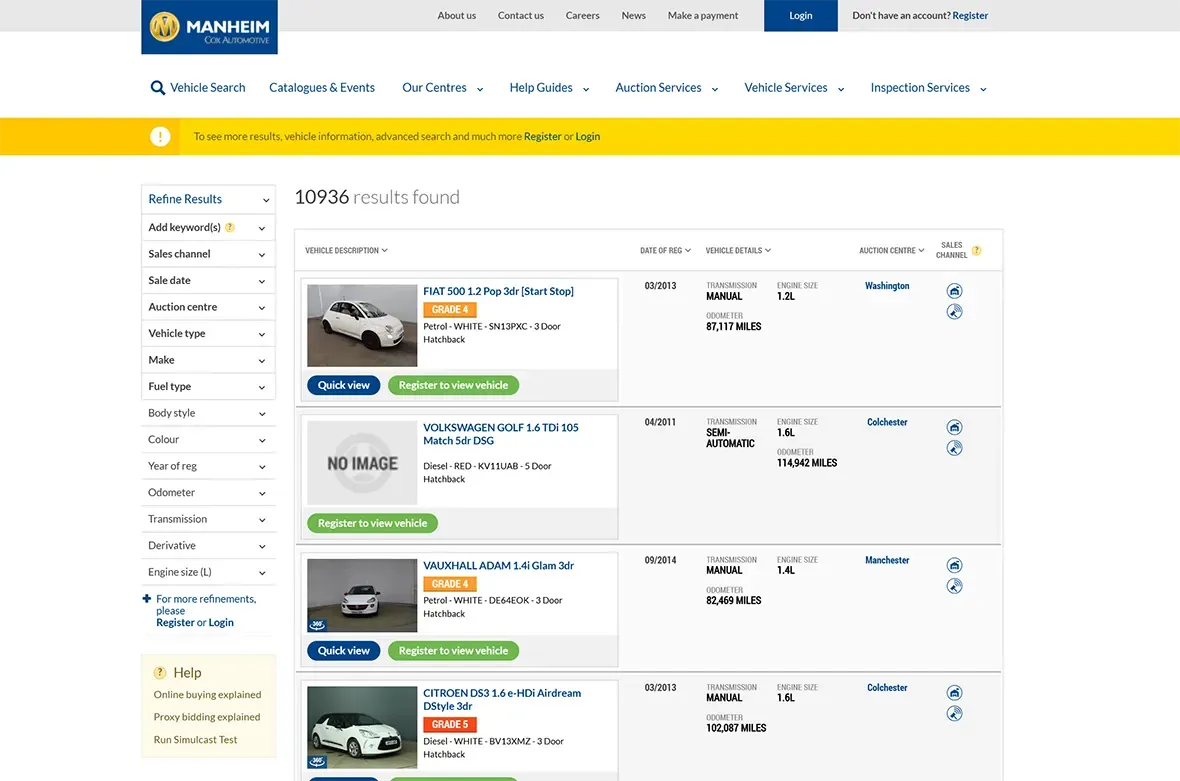Click Quick view for Vauxhall Adam
Screen dimensions: 1180x781
pos(344,651)
